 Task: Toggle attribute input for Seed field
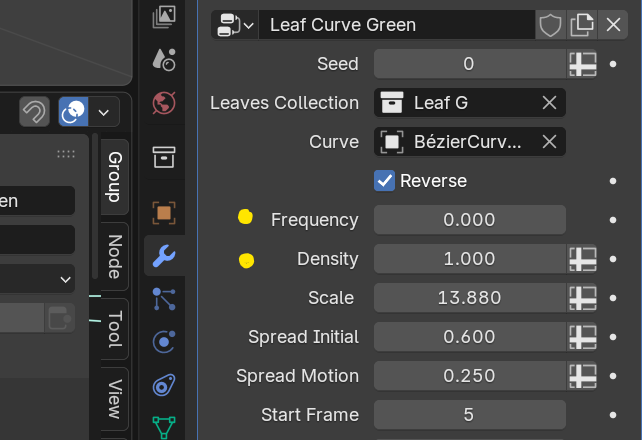click(583, 64)
